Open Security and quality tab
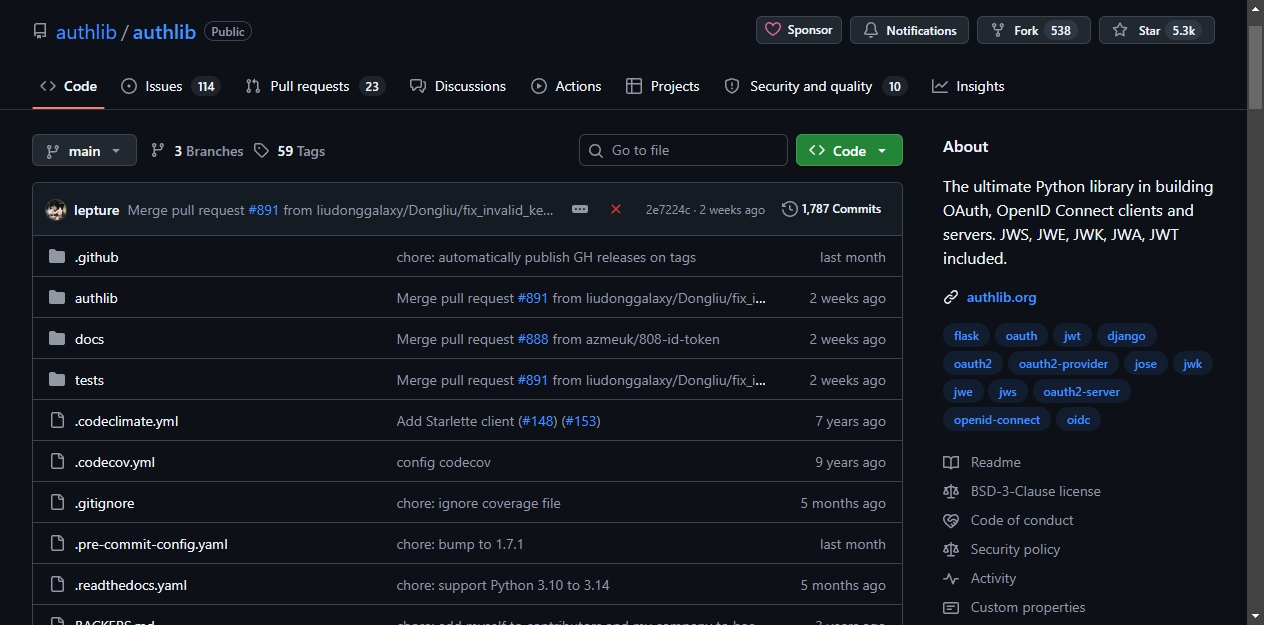The image size is (1264, 625). click(815, 86)
